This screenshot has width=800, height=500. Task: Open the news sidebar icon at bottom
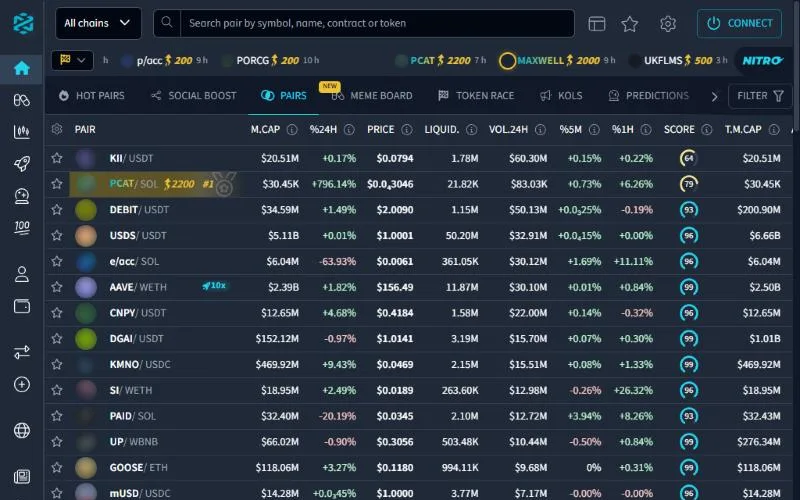(x=21, y=477)
